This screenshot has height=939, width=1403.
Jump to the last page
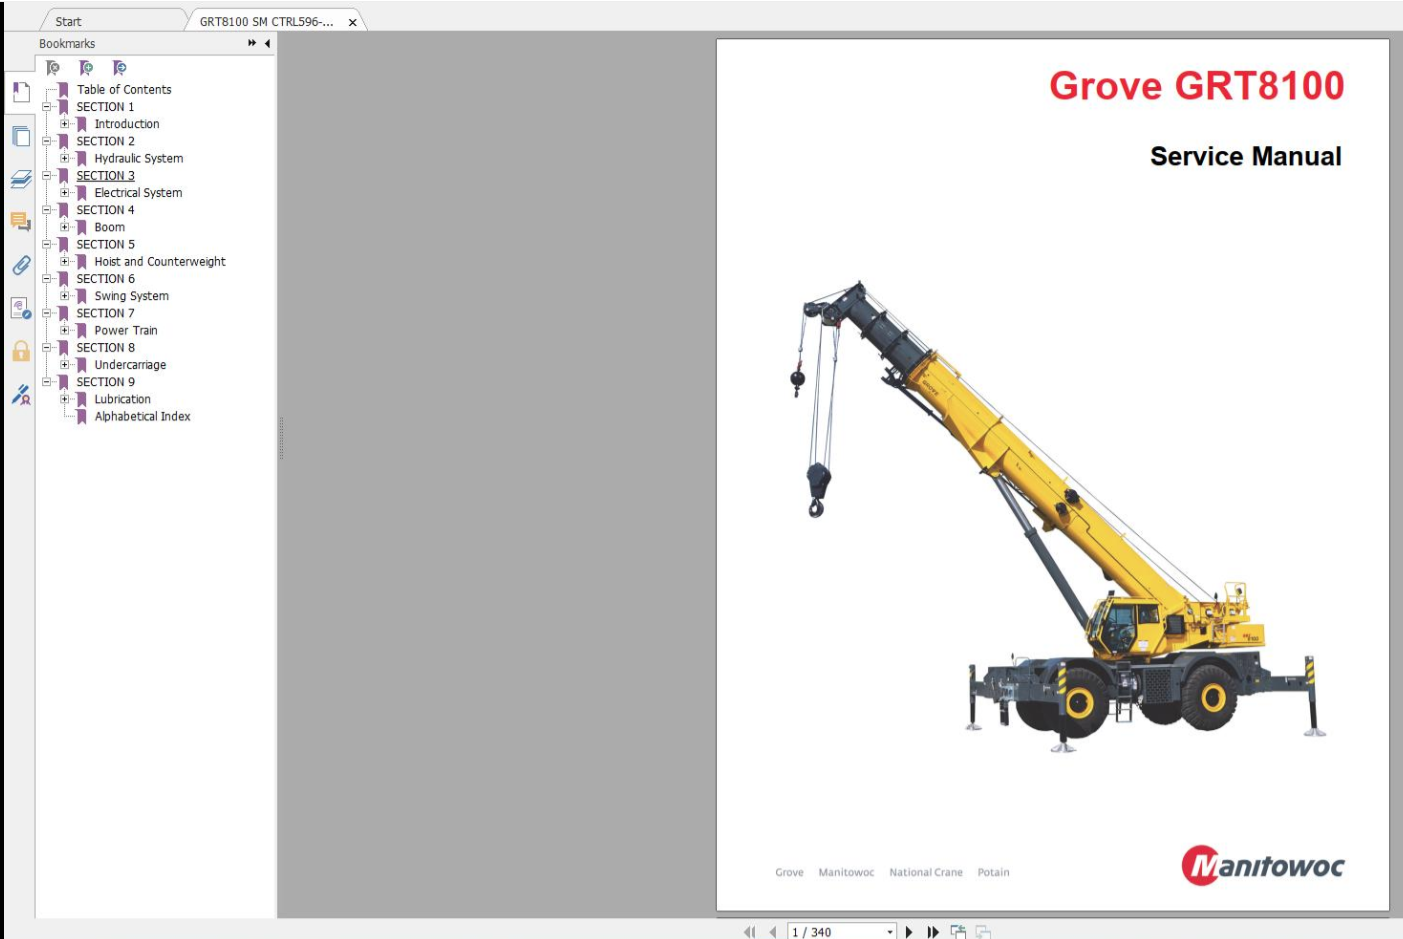tap(932, 932)
